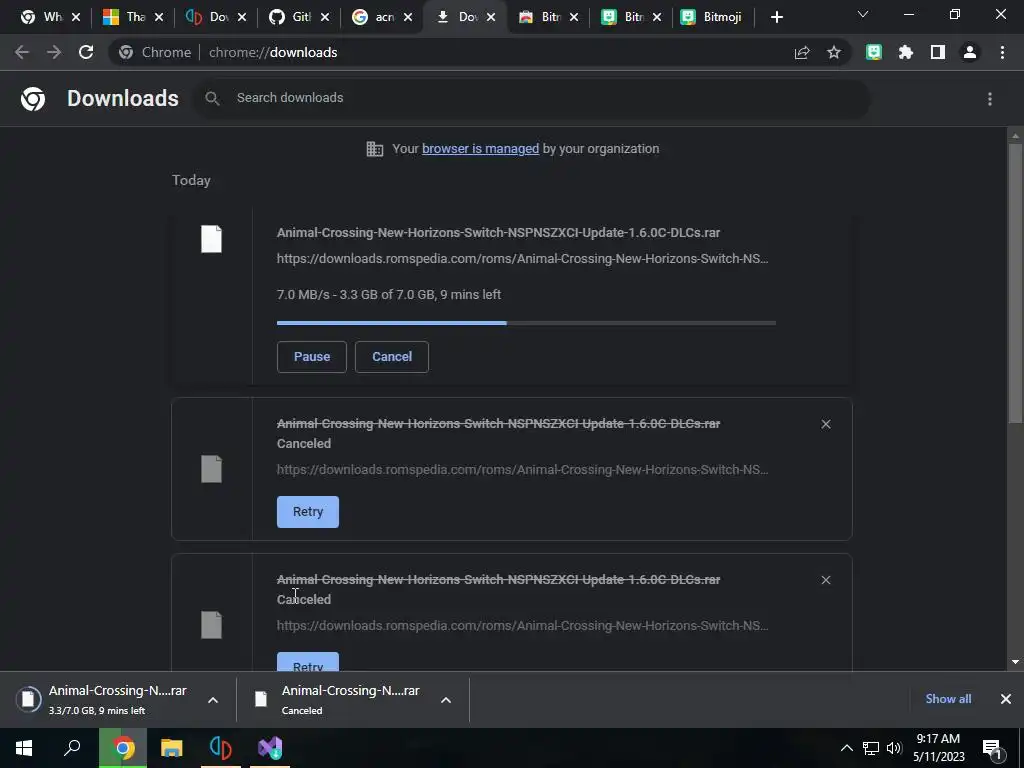The width and height of the screenshot is (1024, 768).
Task: Click the share page icon in address bar
Action: point(802,52)
